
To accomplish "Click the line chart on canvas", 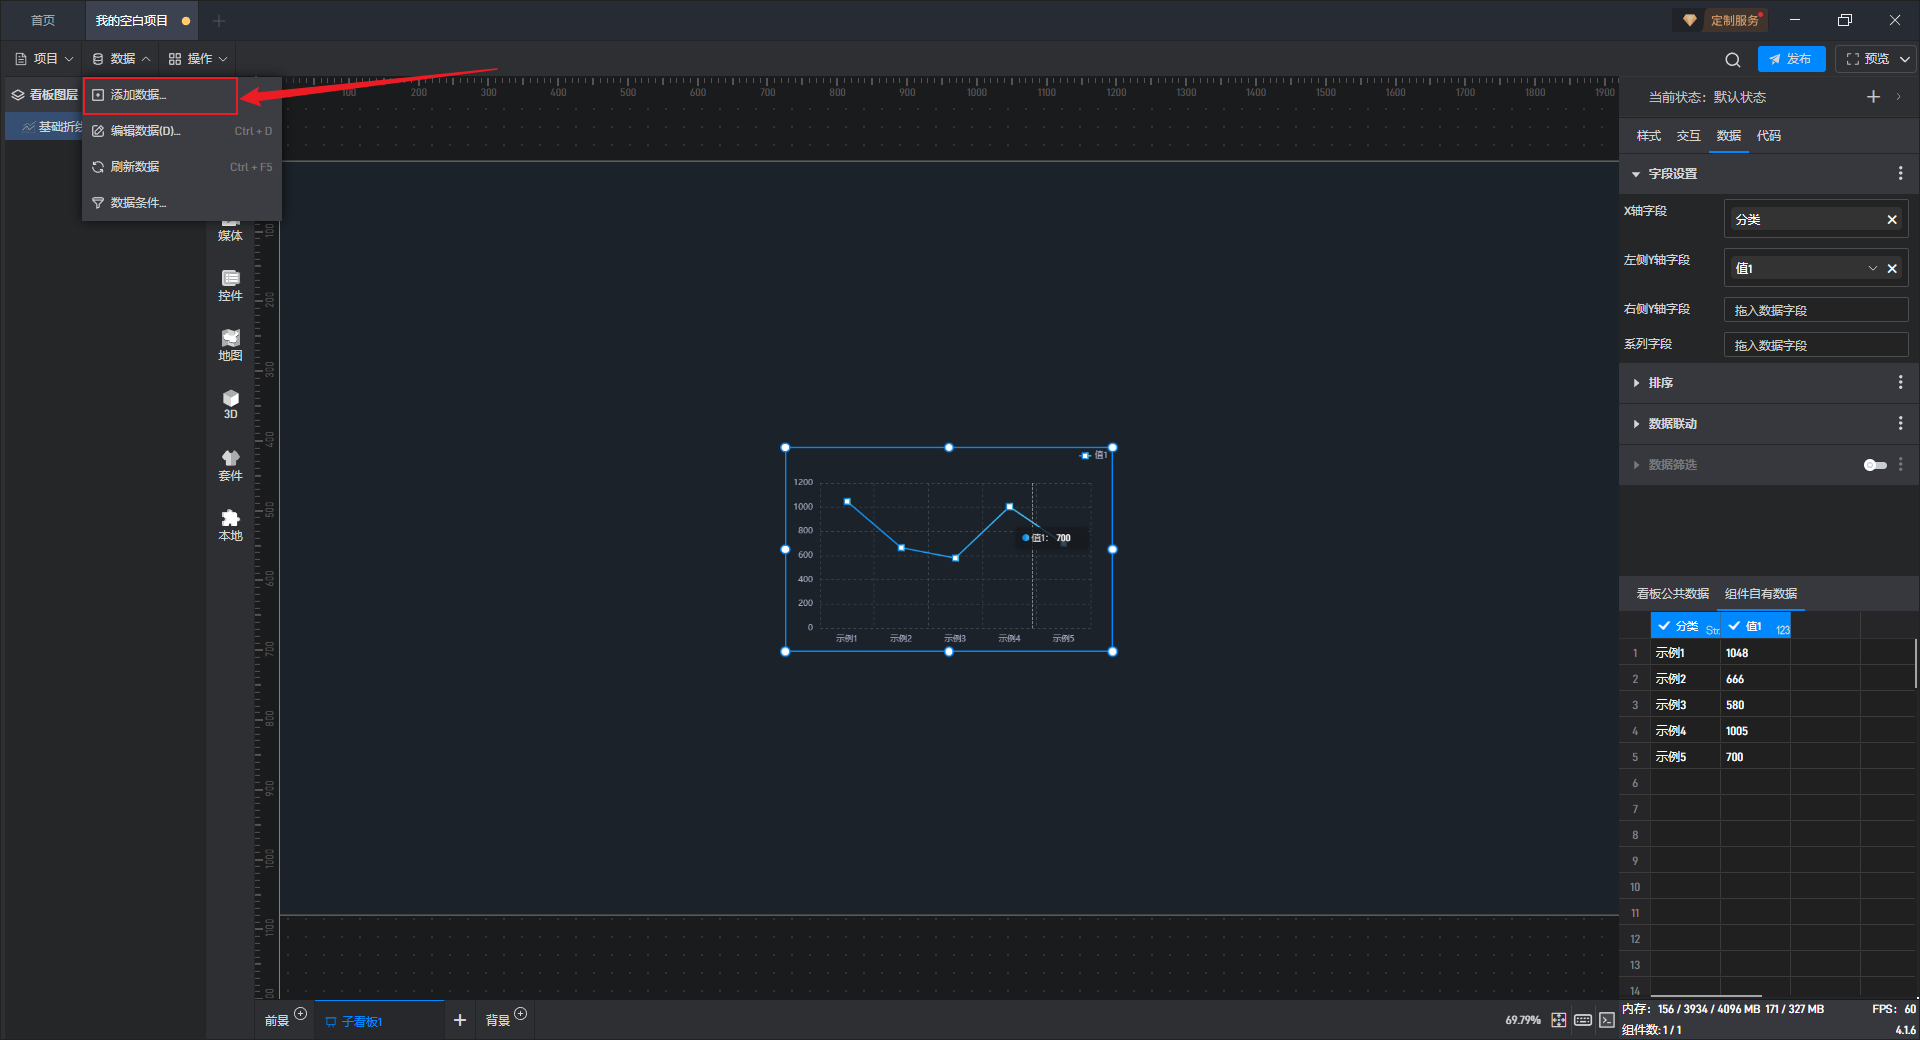I will pyautogui.click(x=949, y=550).
